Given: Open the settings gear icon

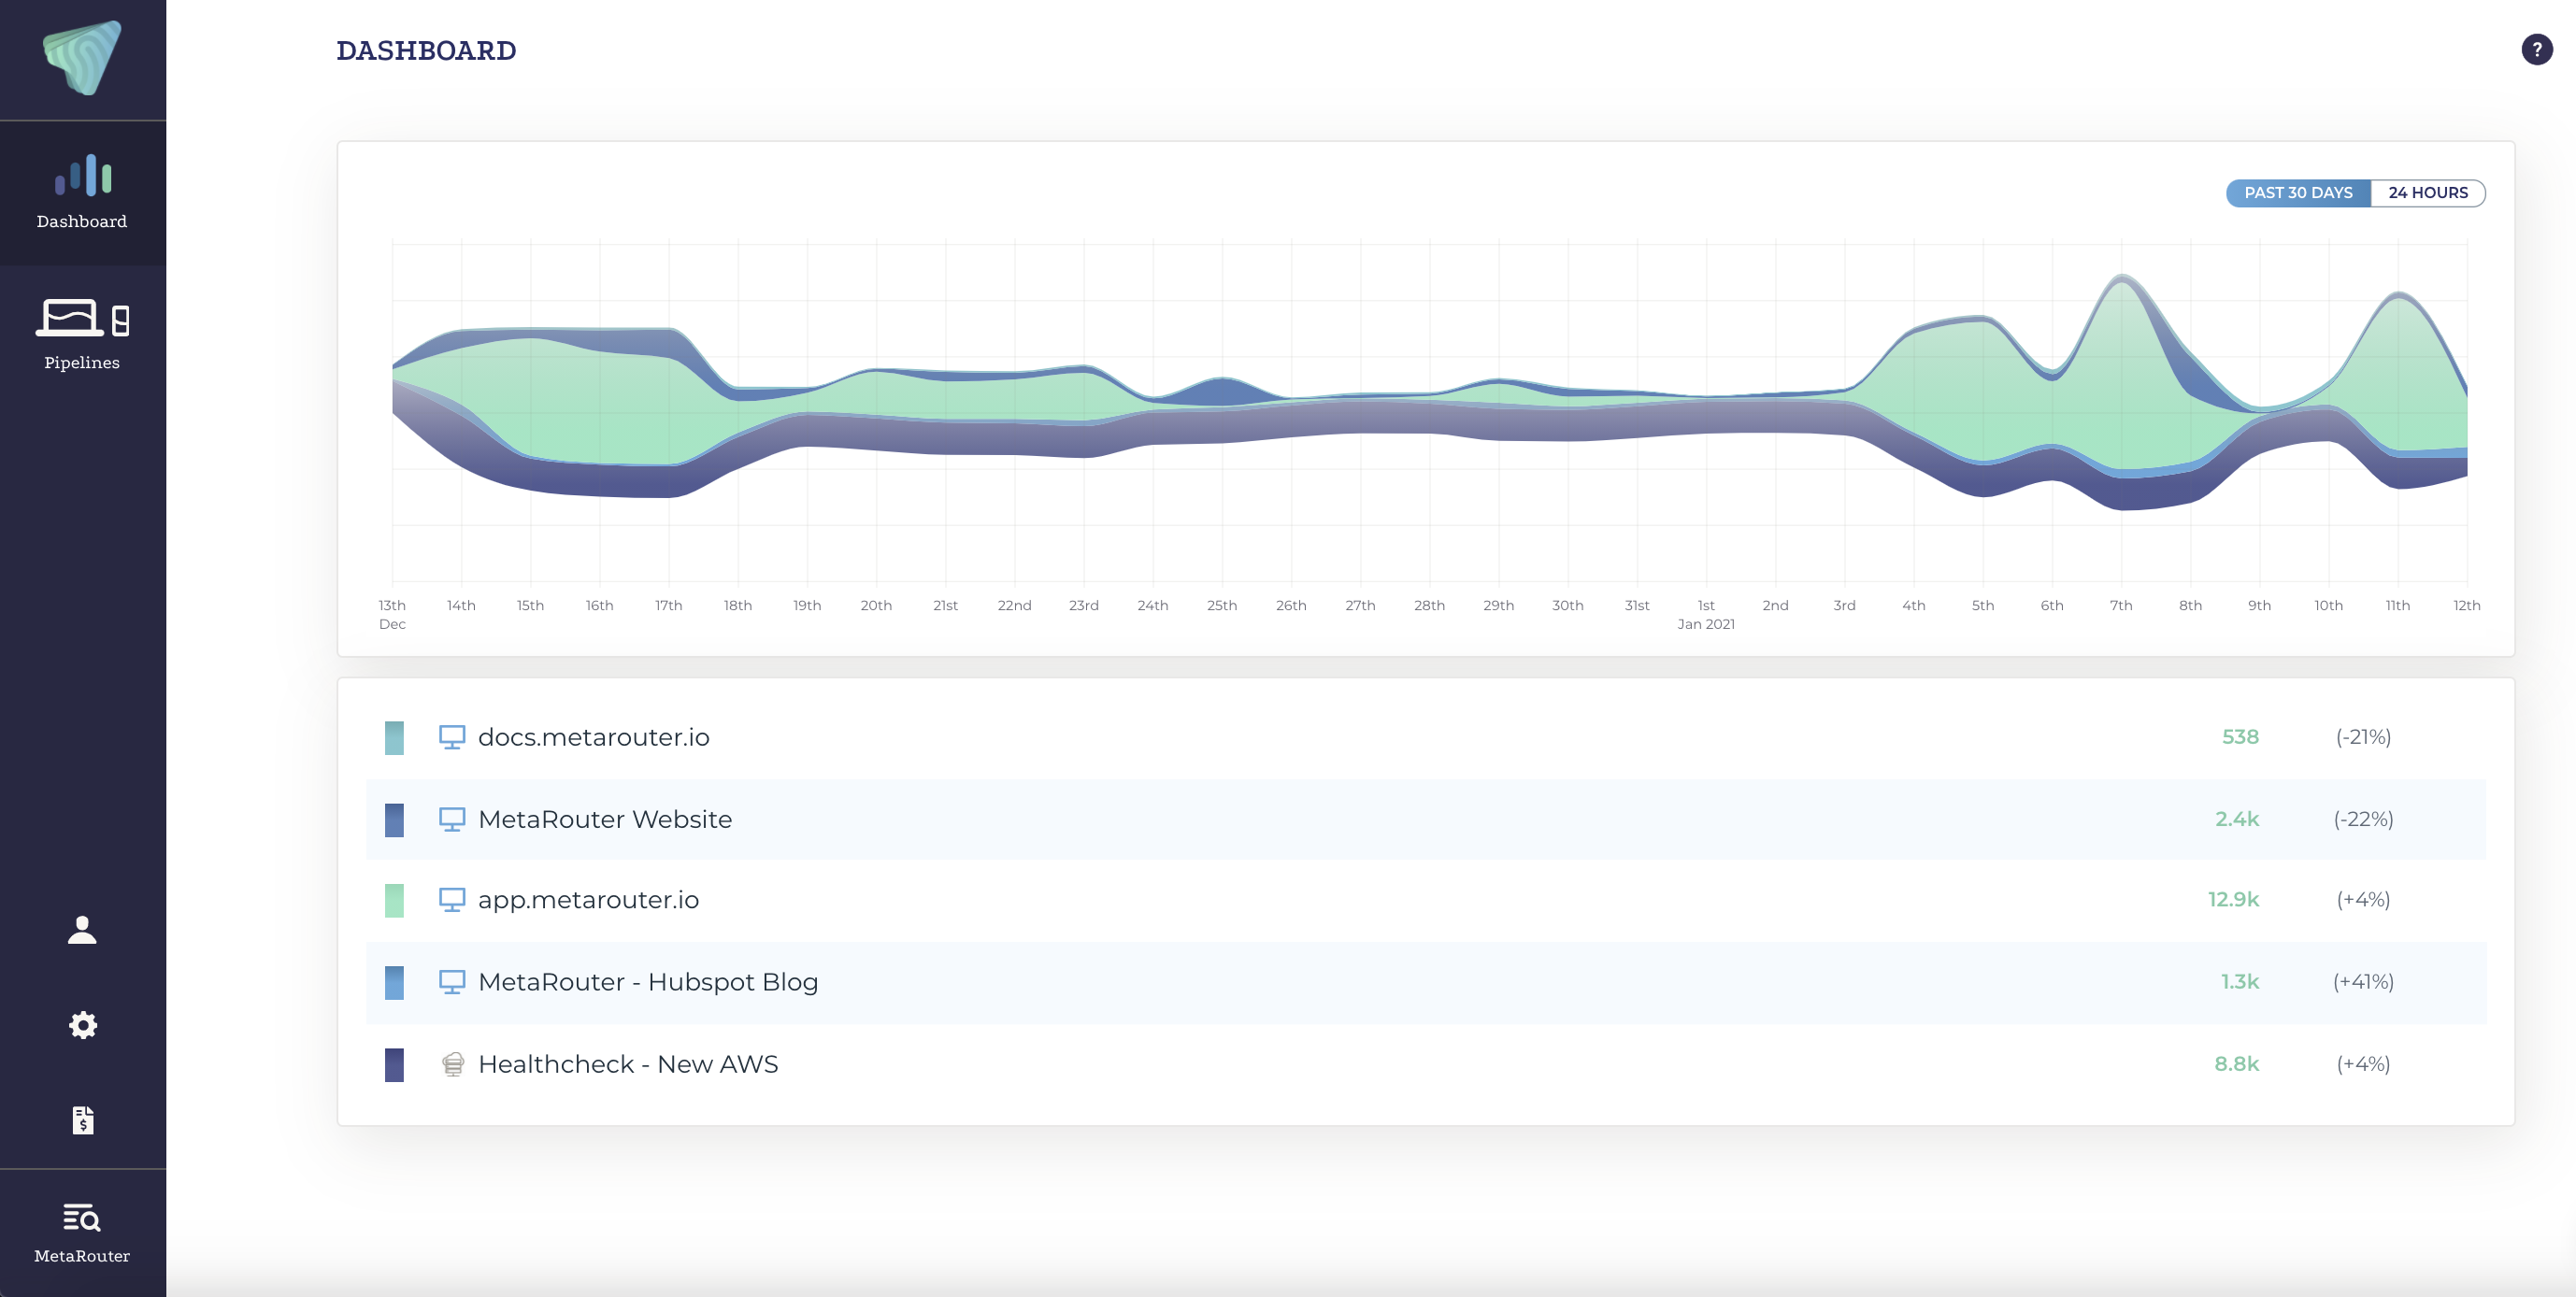Looking at the screenshot, I should point(82,1025).
